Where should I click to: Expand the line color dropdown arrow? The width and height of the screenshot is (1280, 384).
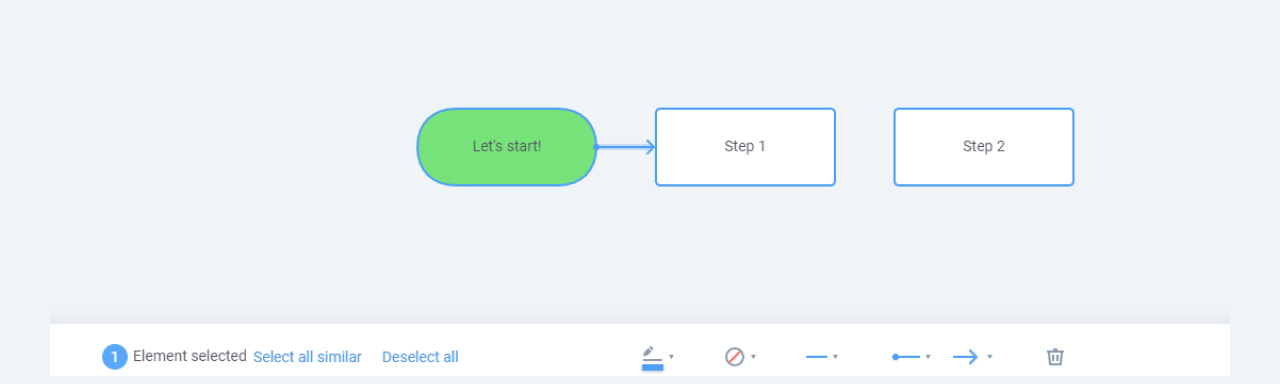pyautogui.click(x=672, y=357)
